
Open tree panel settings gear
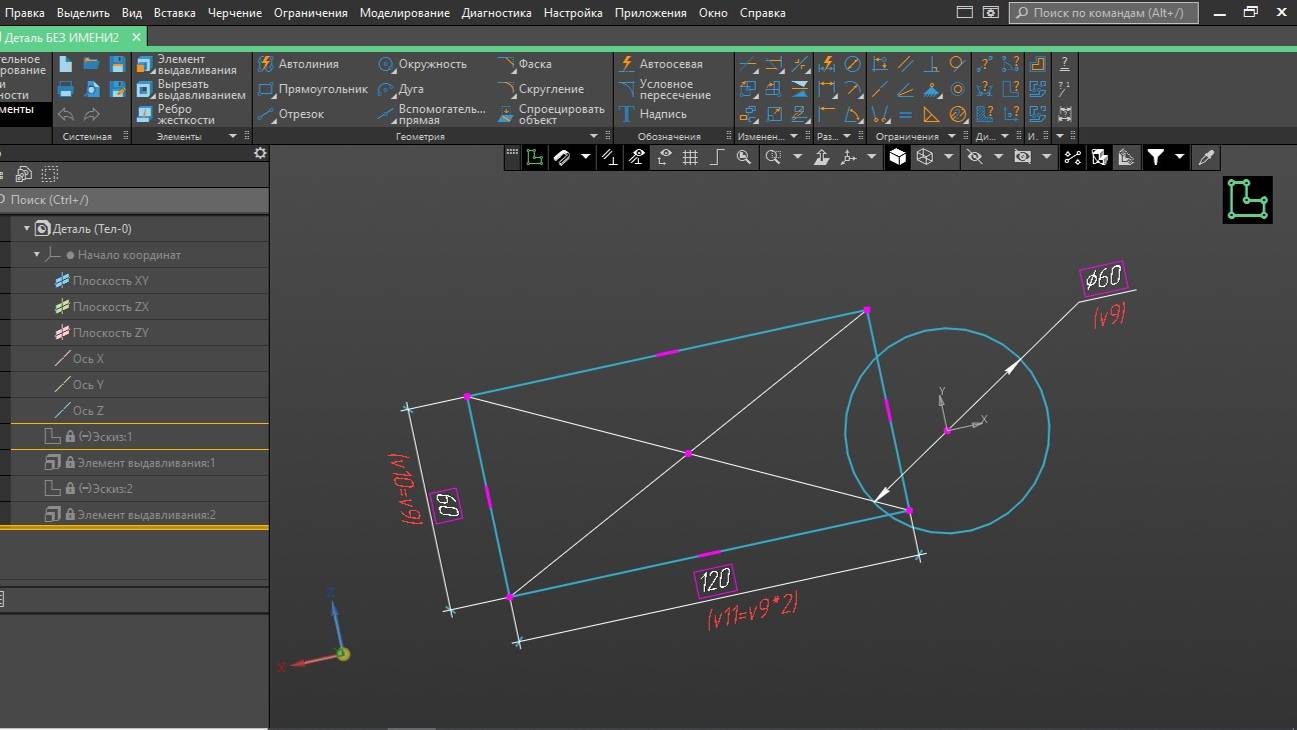click(260, 153)
